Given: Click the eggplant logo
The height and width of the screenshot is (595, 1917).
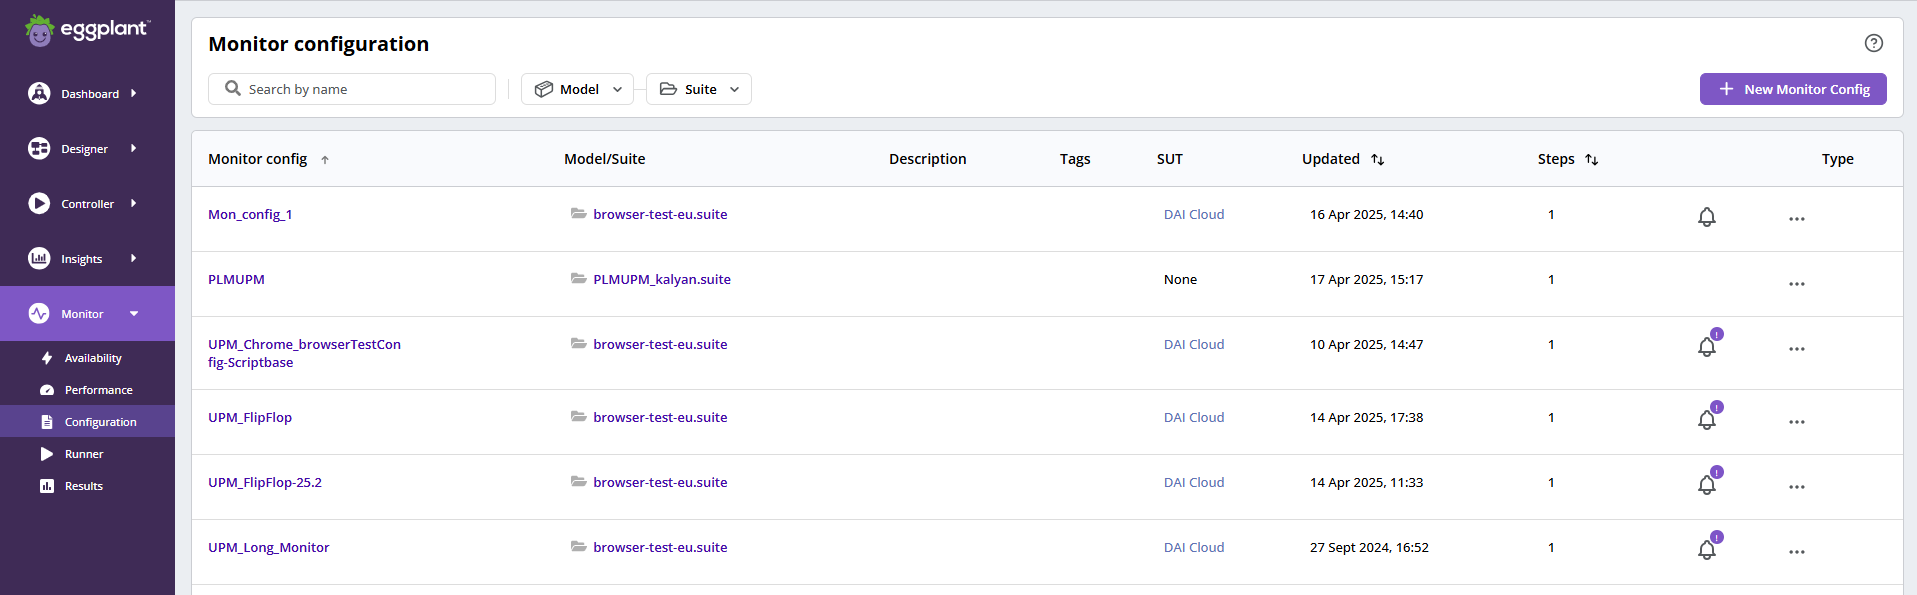Looking at the screenshot, I should (x=87, y=30).
